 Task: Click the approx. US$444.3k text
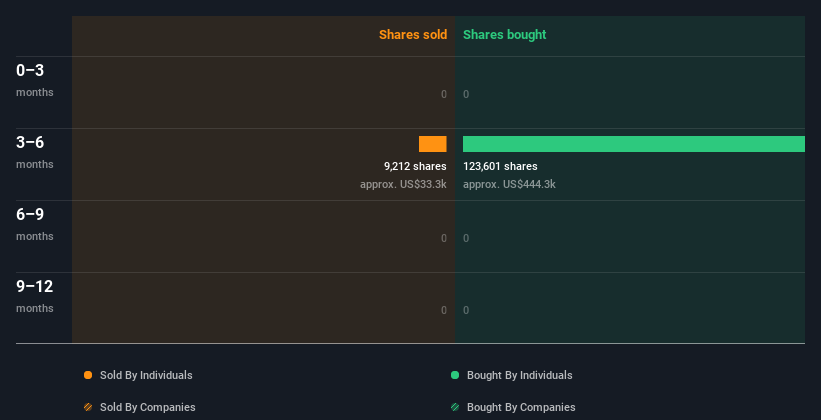point(509,184)
